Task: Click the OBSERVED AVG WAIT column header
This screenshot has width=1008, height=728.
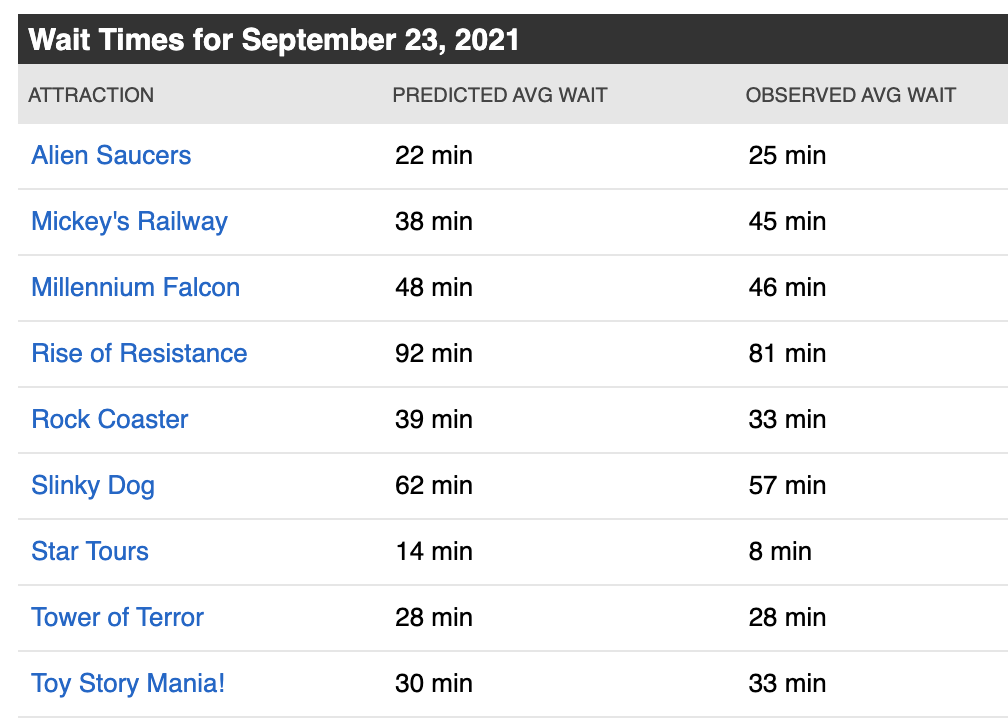Action: (851, 95)
